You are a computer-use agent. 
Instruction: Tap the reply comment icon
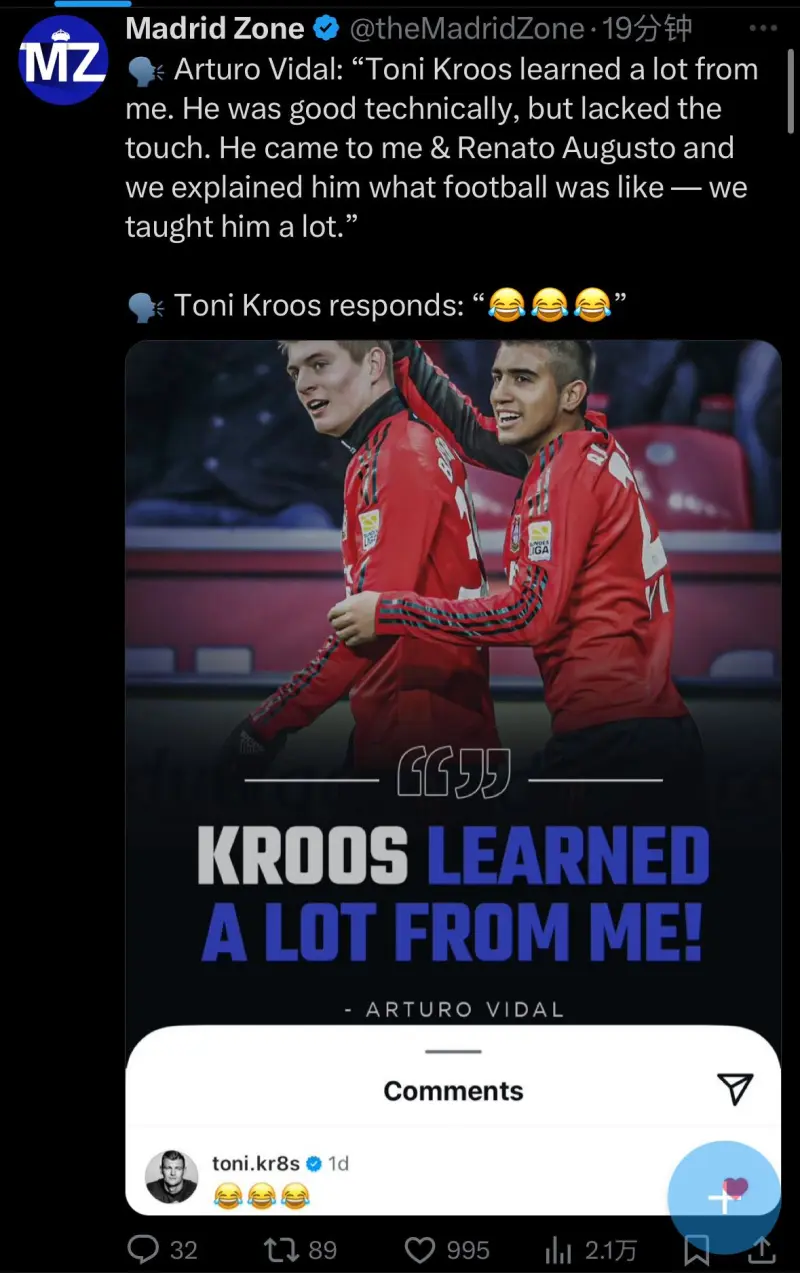(144, 1249)
